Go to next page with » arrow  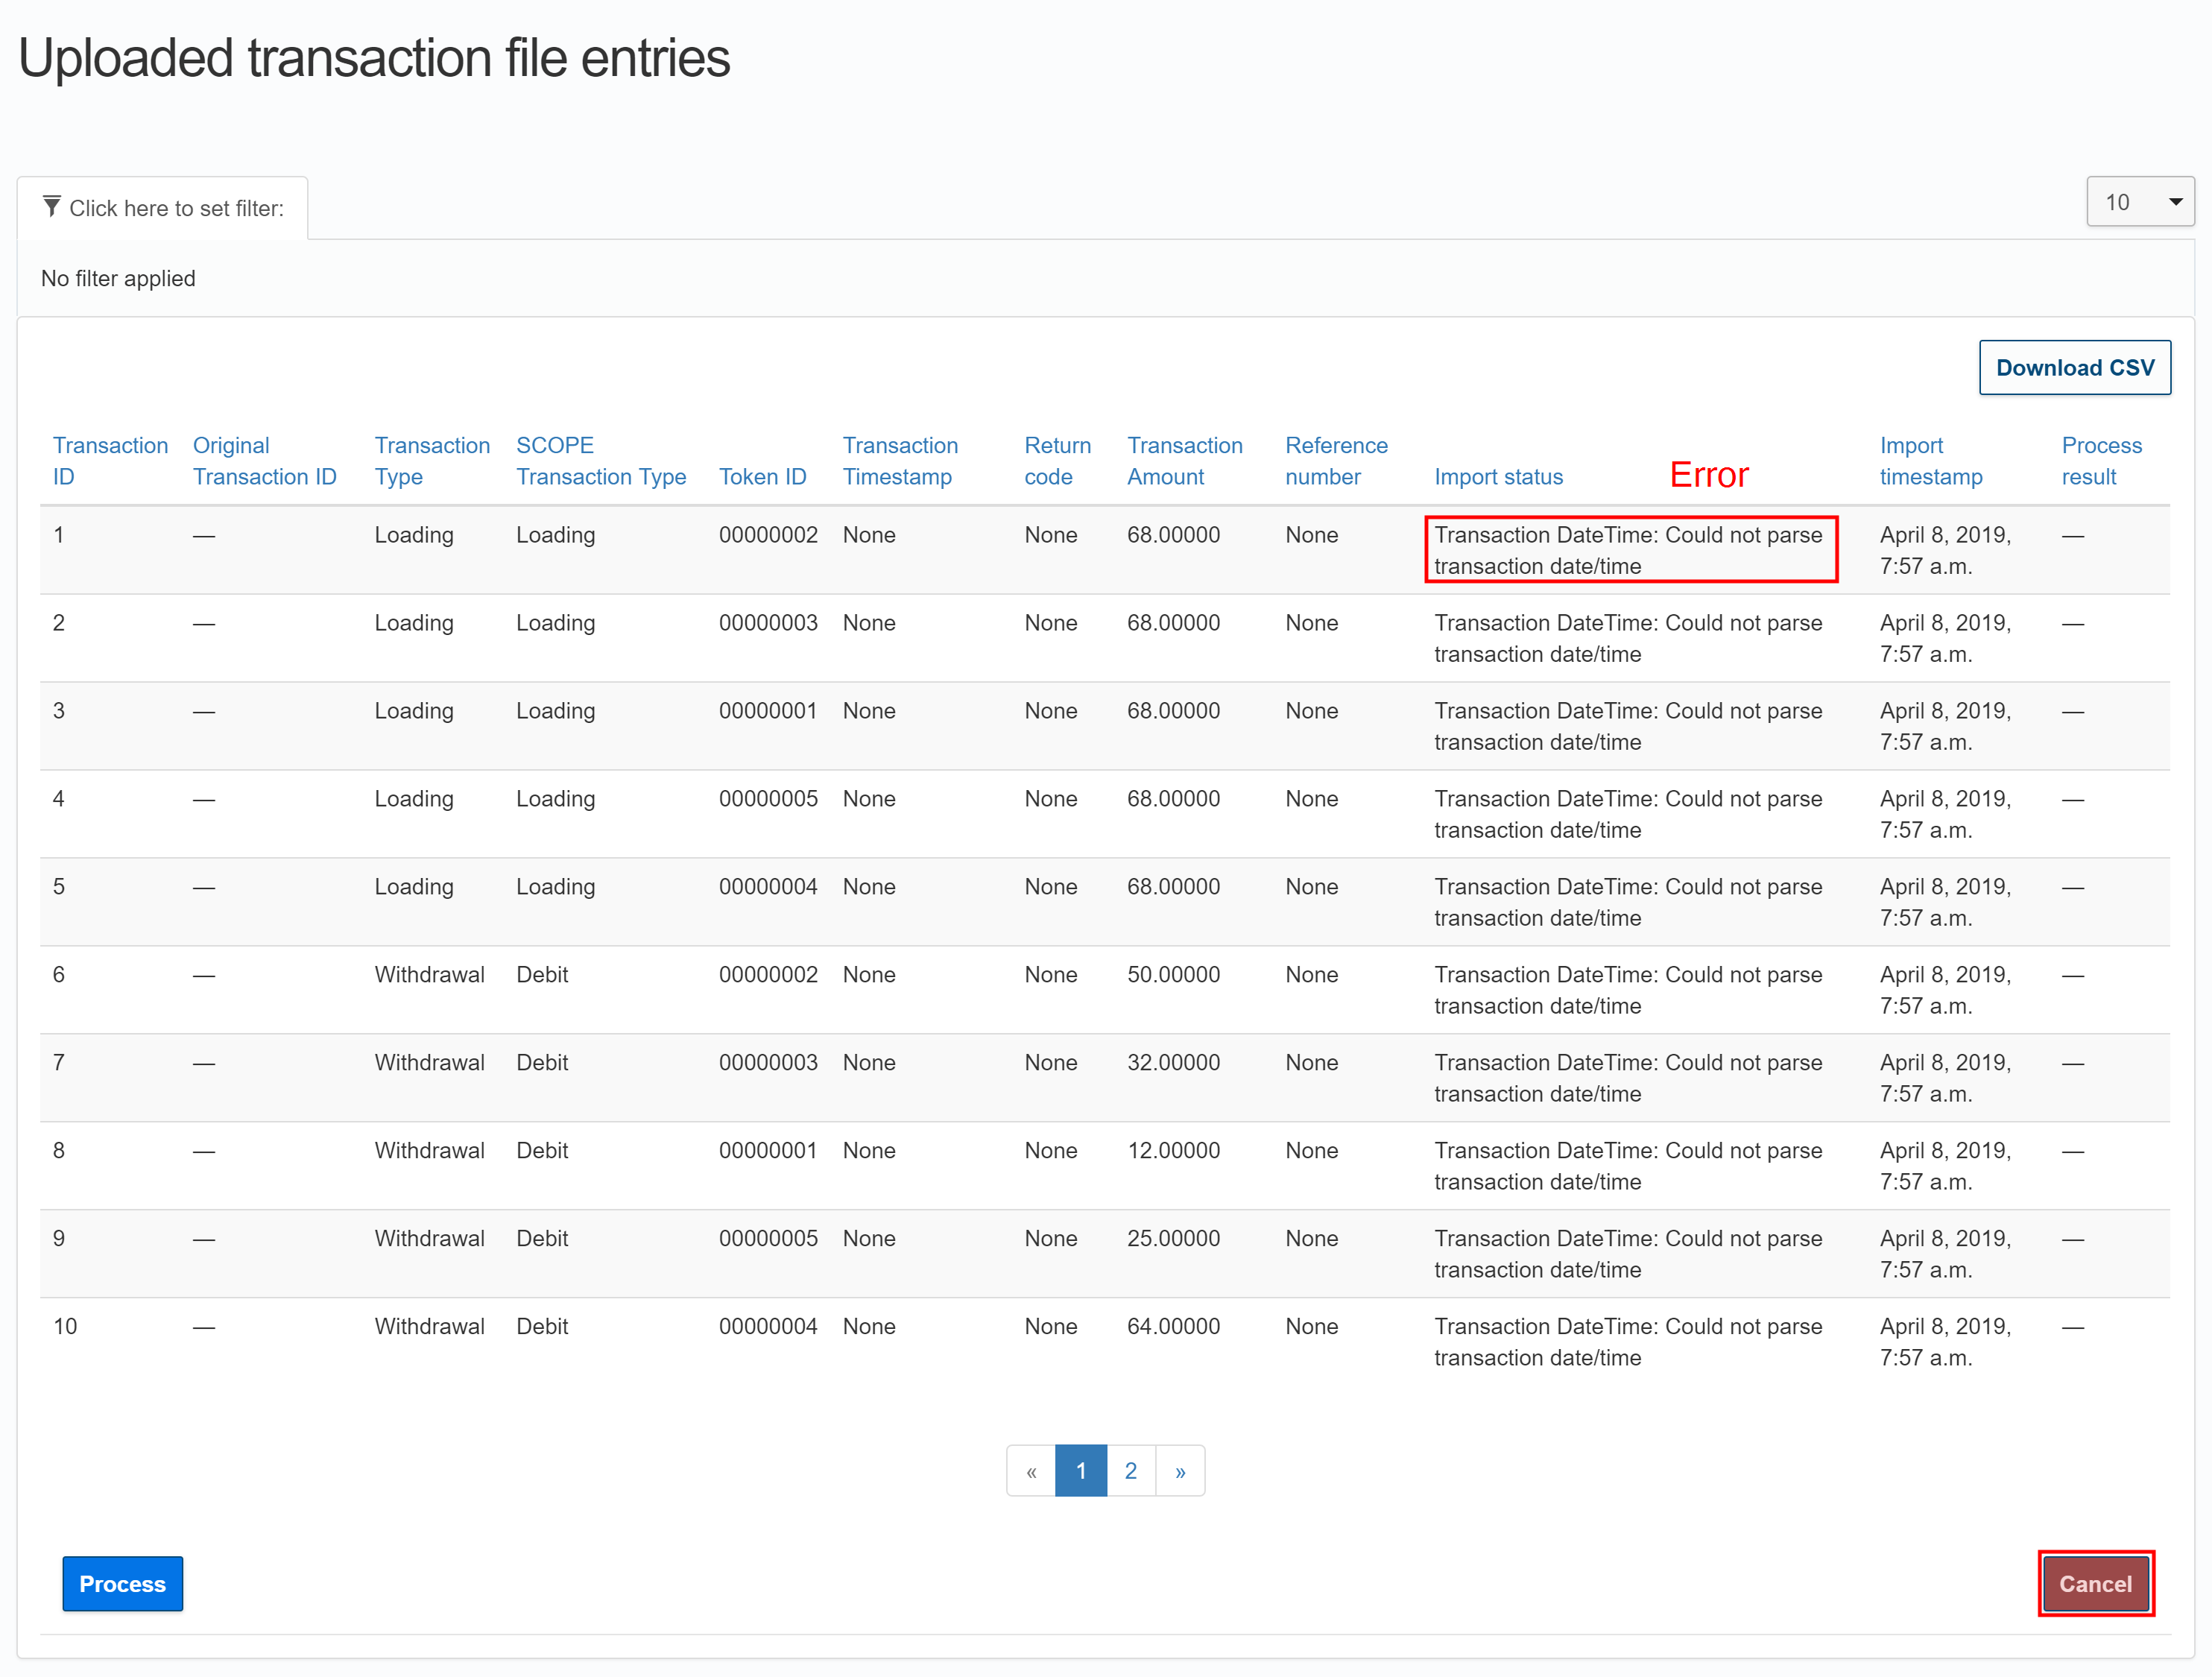point(1181,1470)
